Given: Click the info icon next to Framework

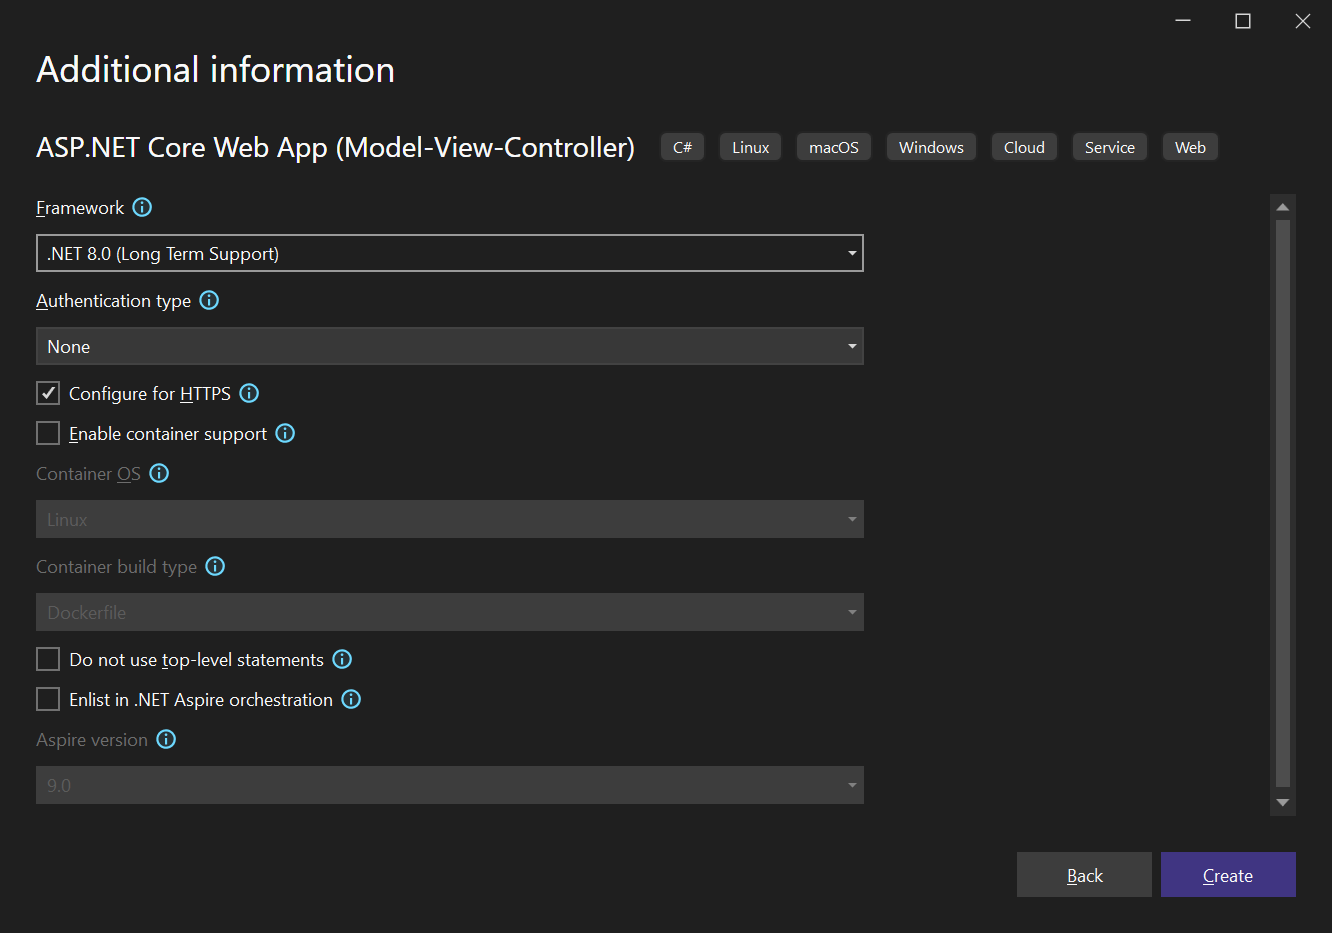Looking at the screenshot, I should pyautogui.click(x=142, y=207).
